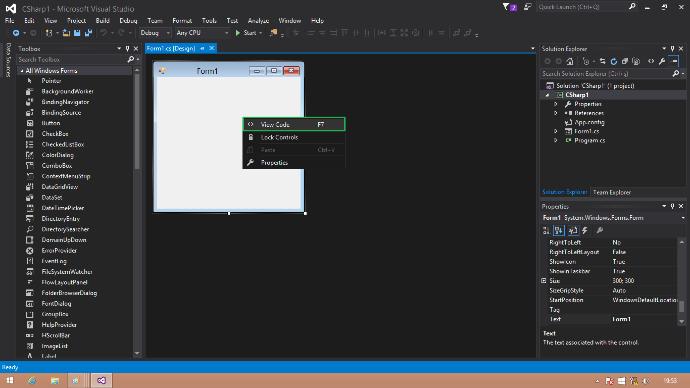Select View Code in the context menu
Image resolution: width=690 pixels, height=388 pixels.
click(x=294, y=124)
